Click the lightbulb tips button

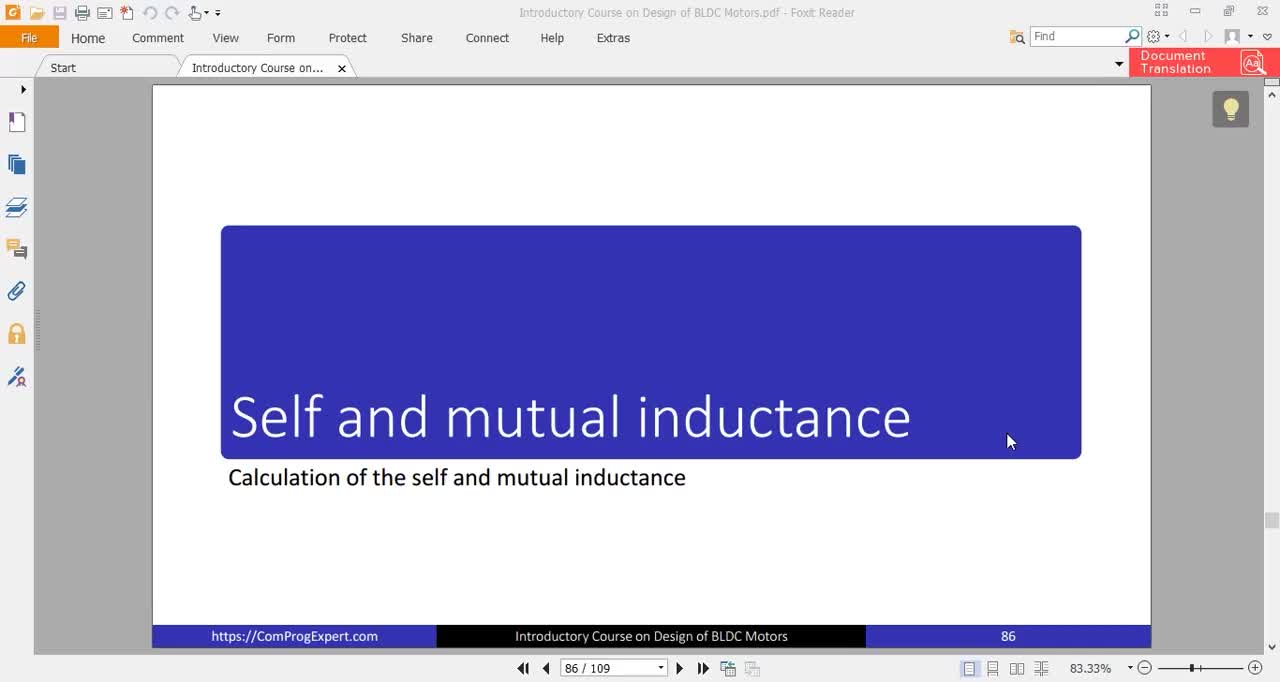1231,109
